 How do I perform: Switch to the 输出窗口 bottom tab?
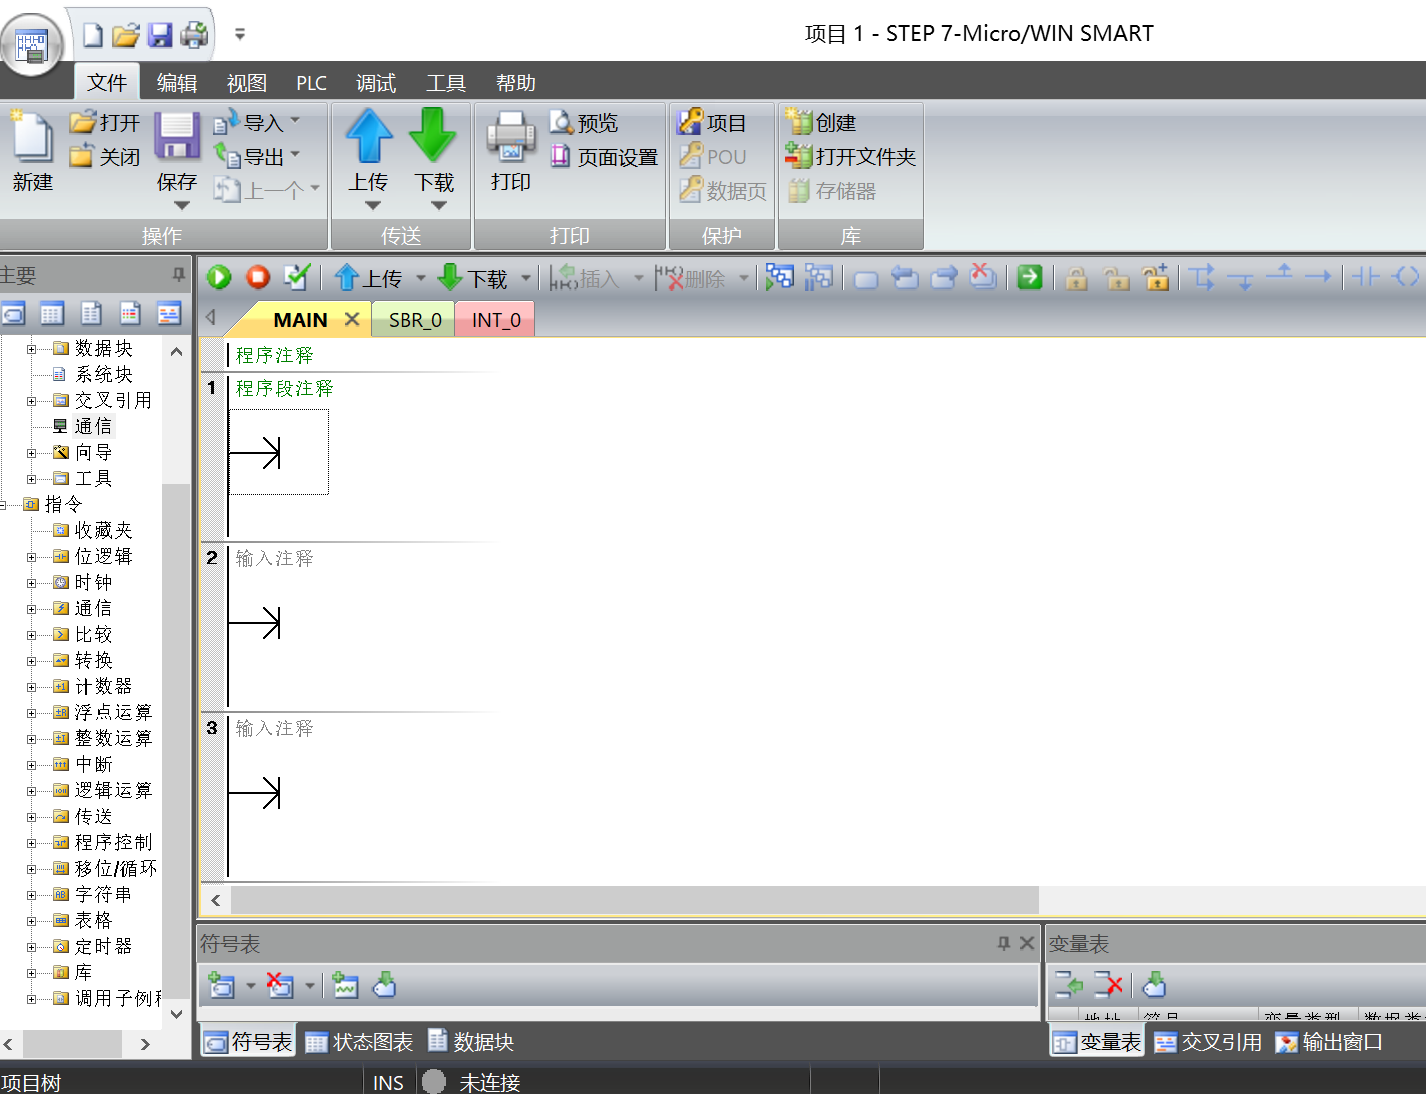[x=1329, y=1042]
